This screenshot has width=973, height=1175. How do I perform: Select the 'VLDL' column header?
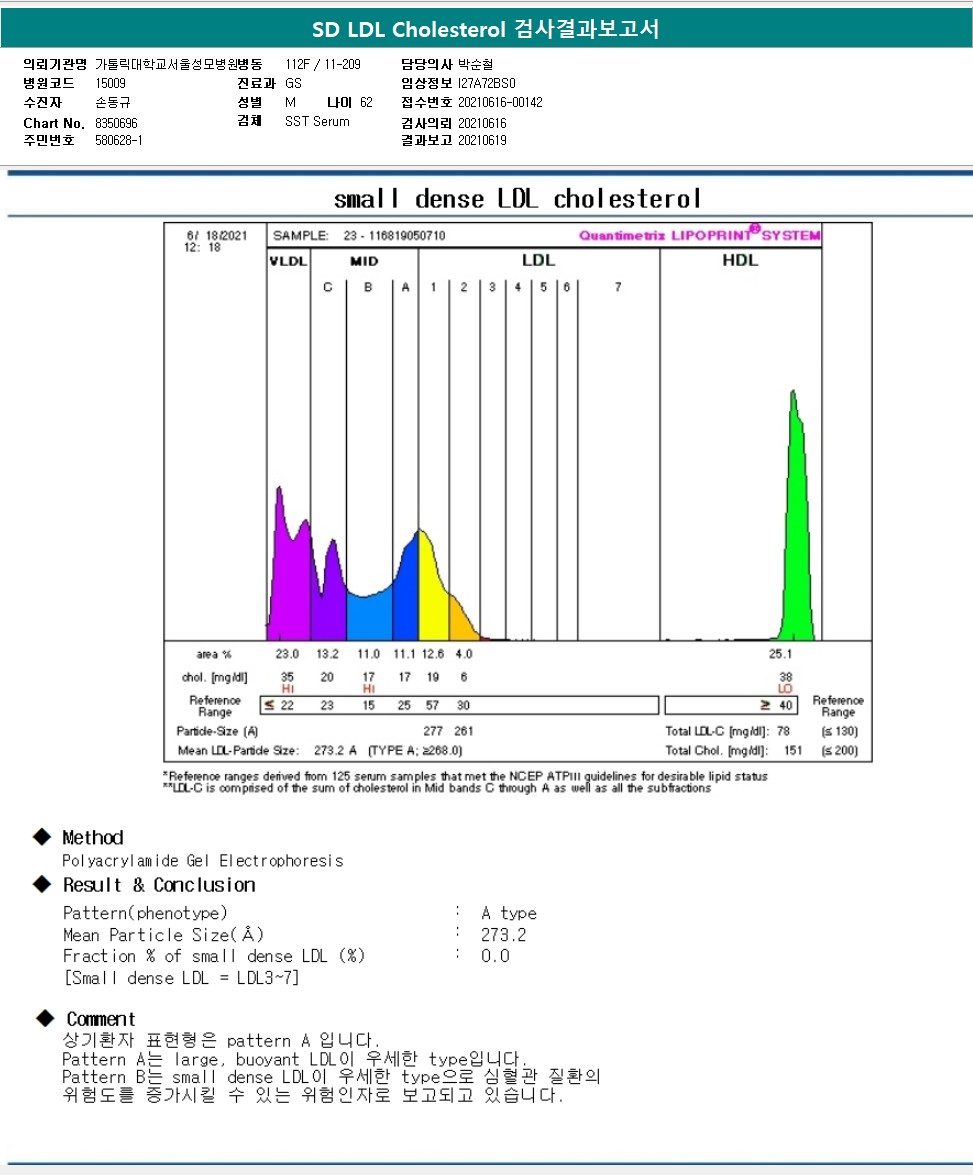[288, 261]
